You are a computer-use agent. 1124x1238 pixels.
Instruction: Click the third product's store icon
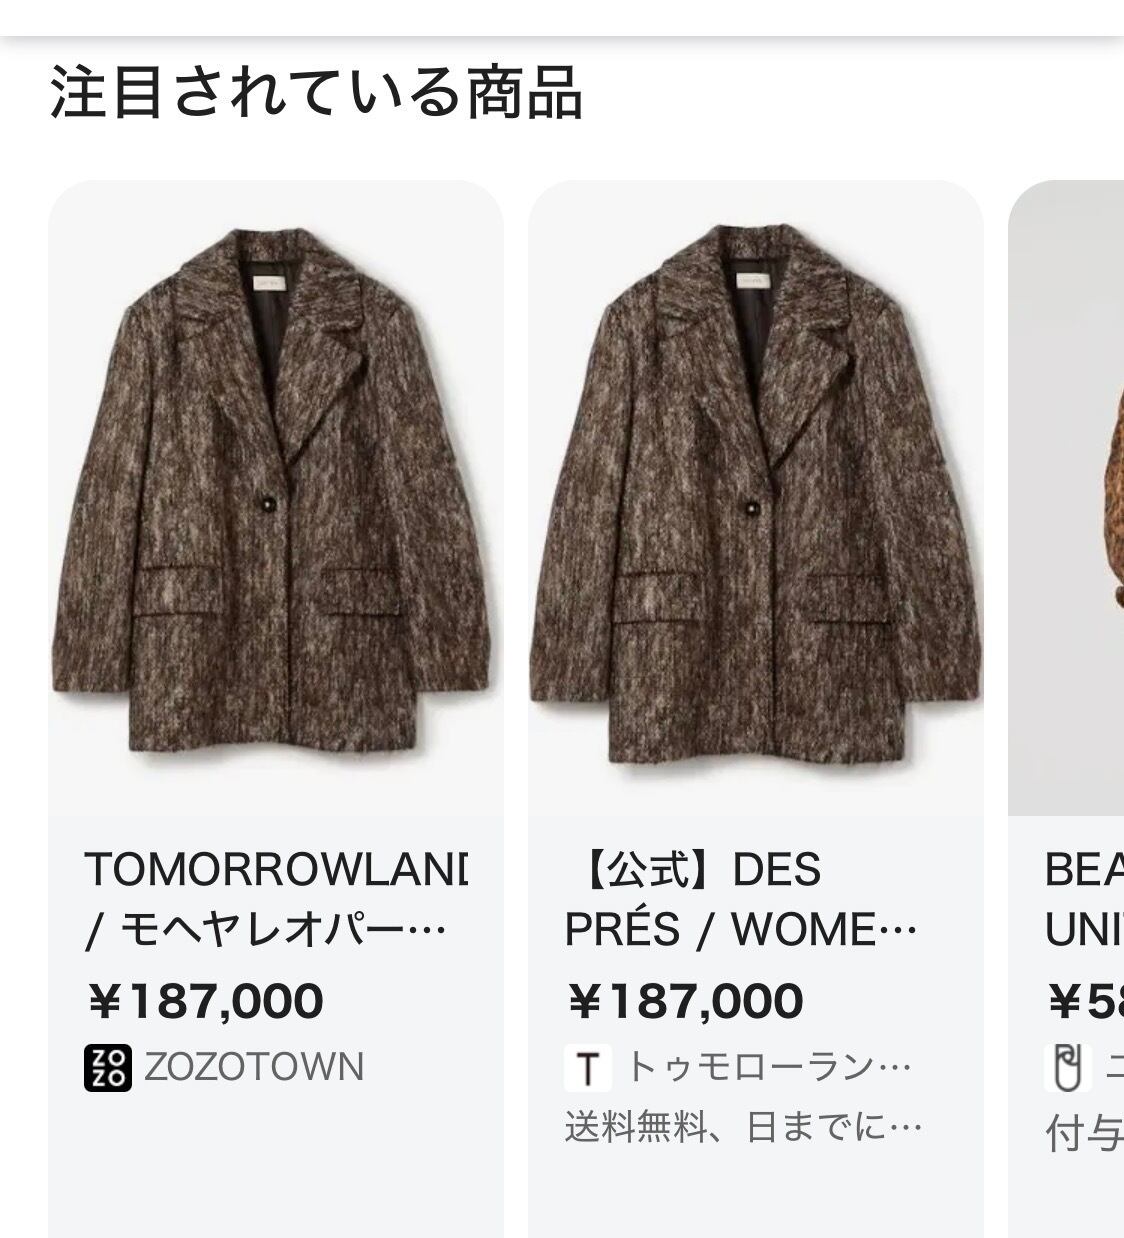point(1068,1068)
